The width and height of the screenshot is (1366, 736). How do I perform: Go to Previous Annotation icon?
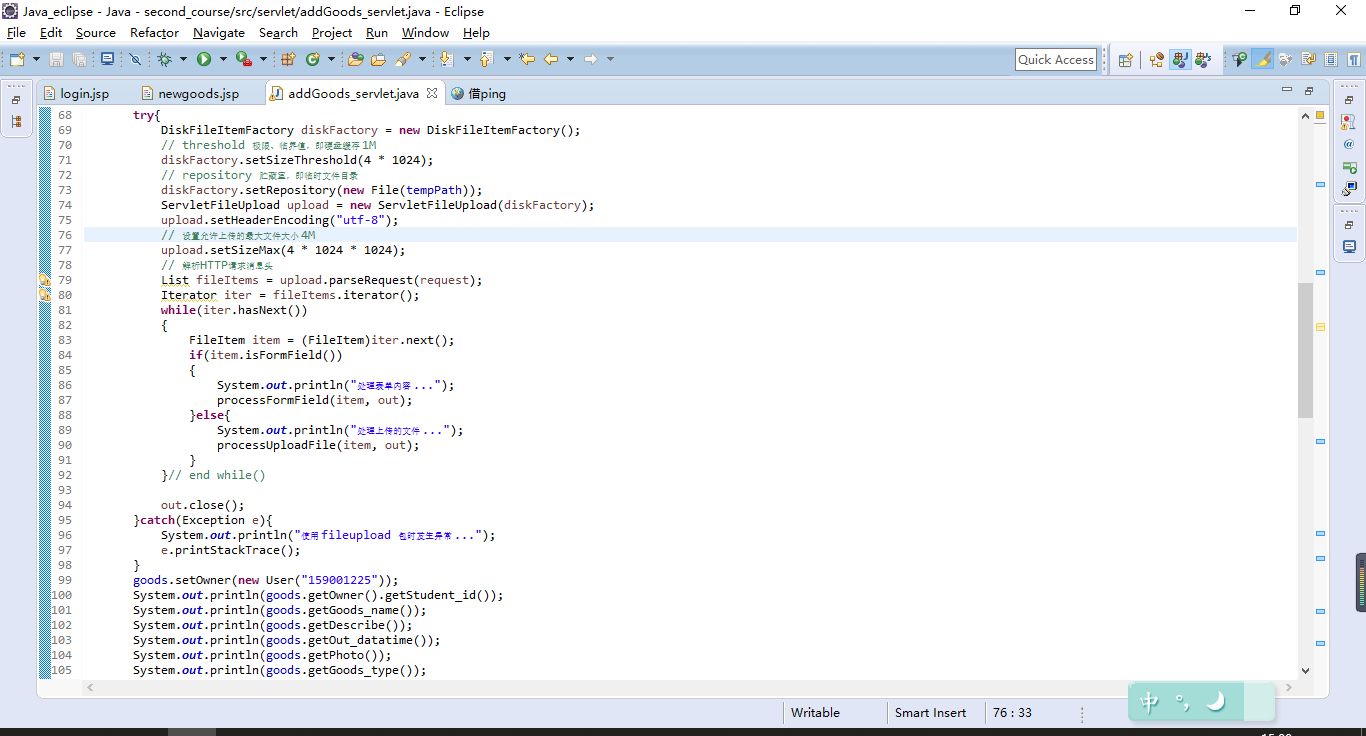(487, 59)
